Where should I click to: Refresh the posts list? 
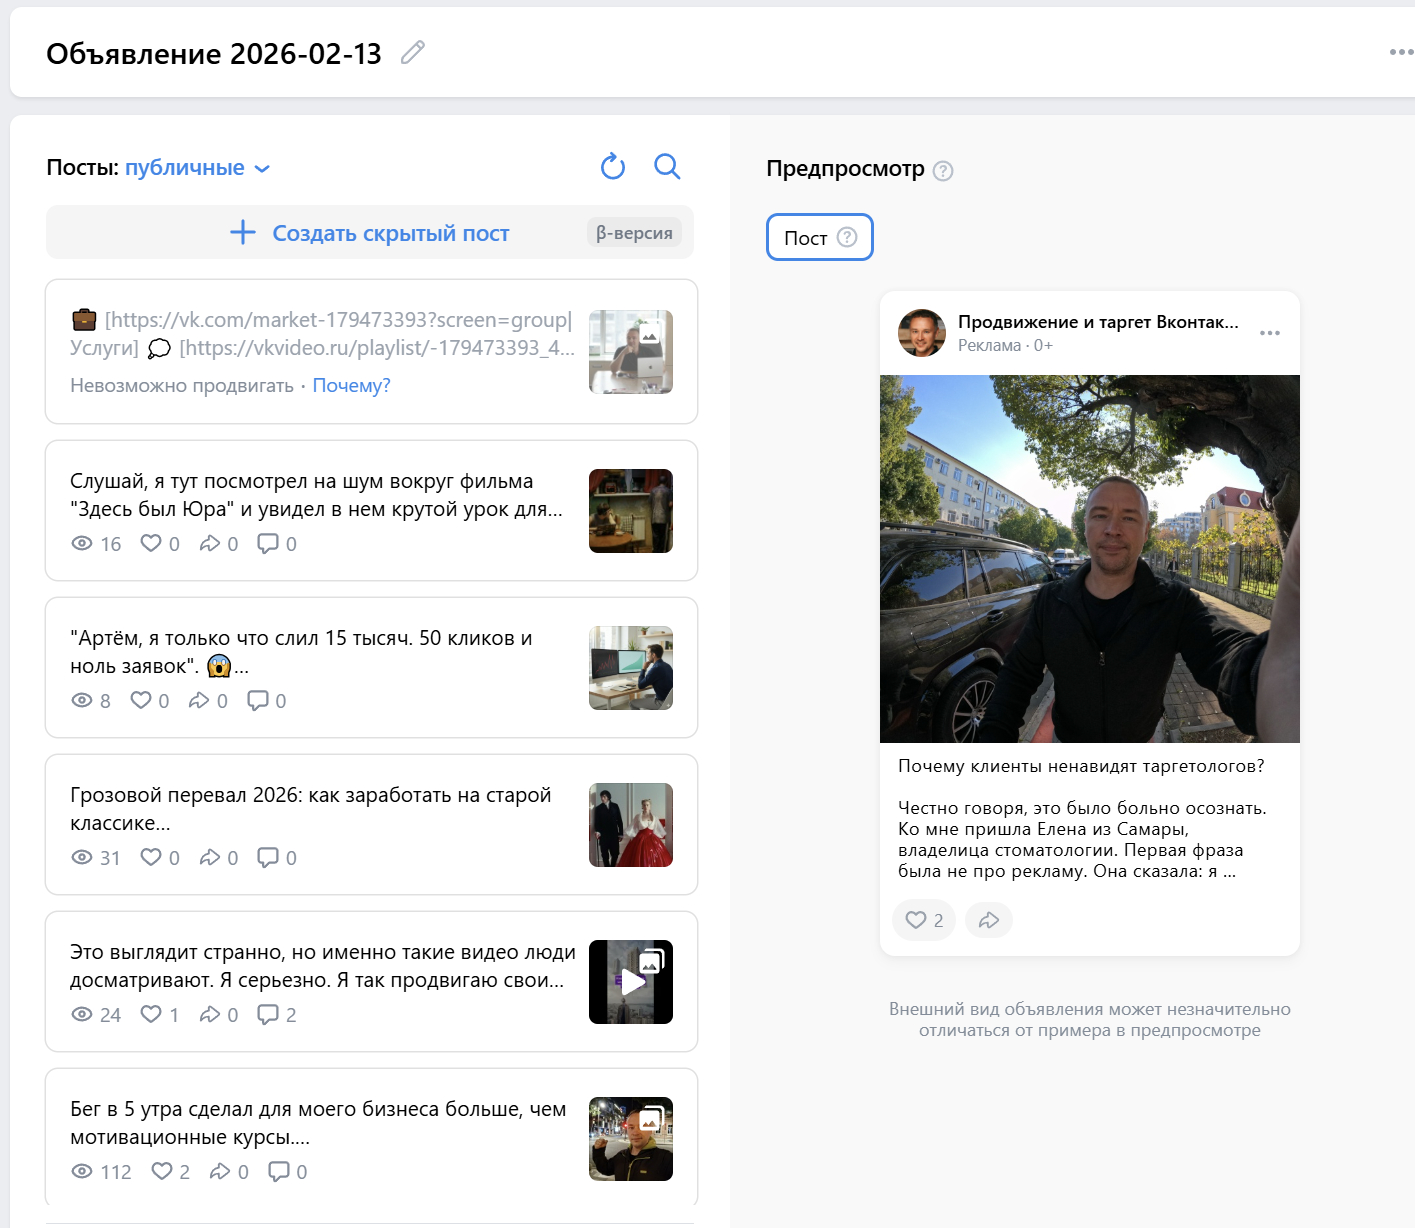[x=613, y=166]
